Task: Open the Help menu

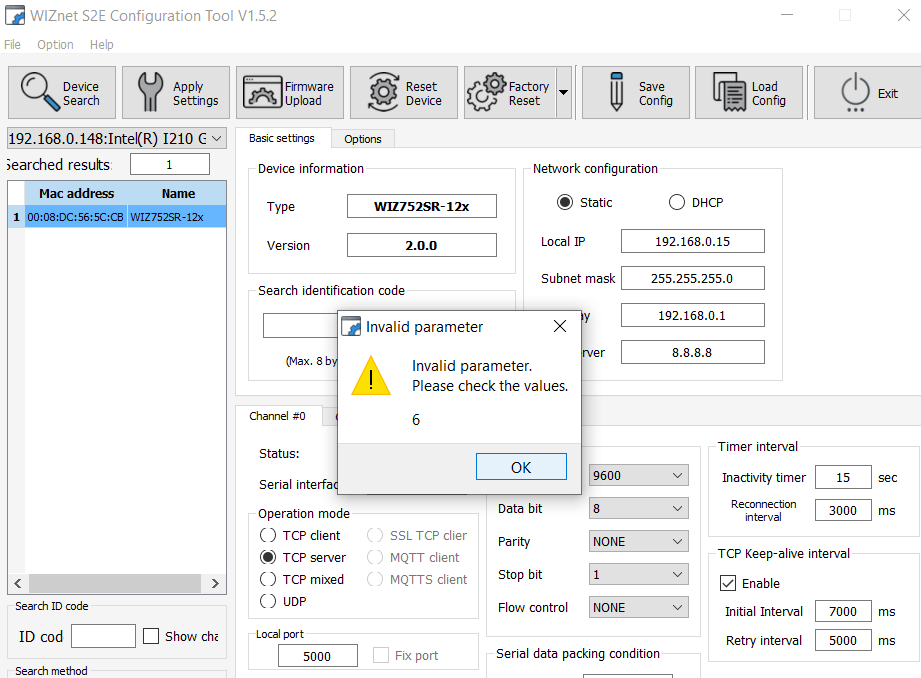Action: pyautogui.click(x=102, y=45)
